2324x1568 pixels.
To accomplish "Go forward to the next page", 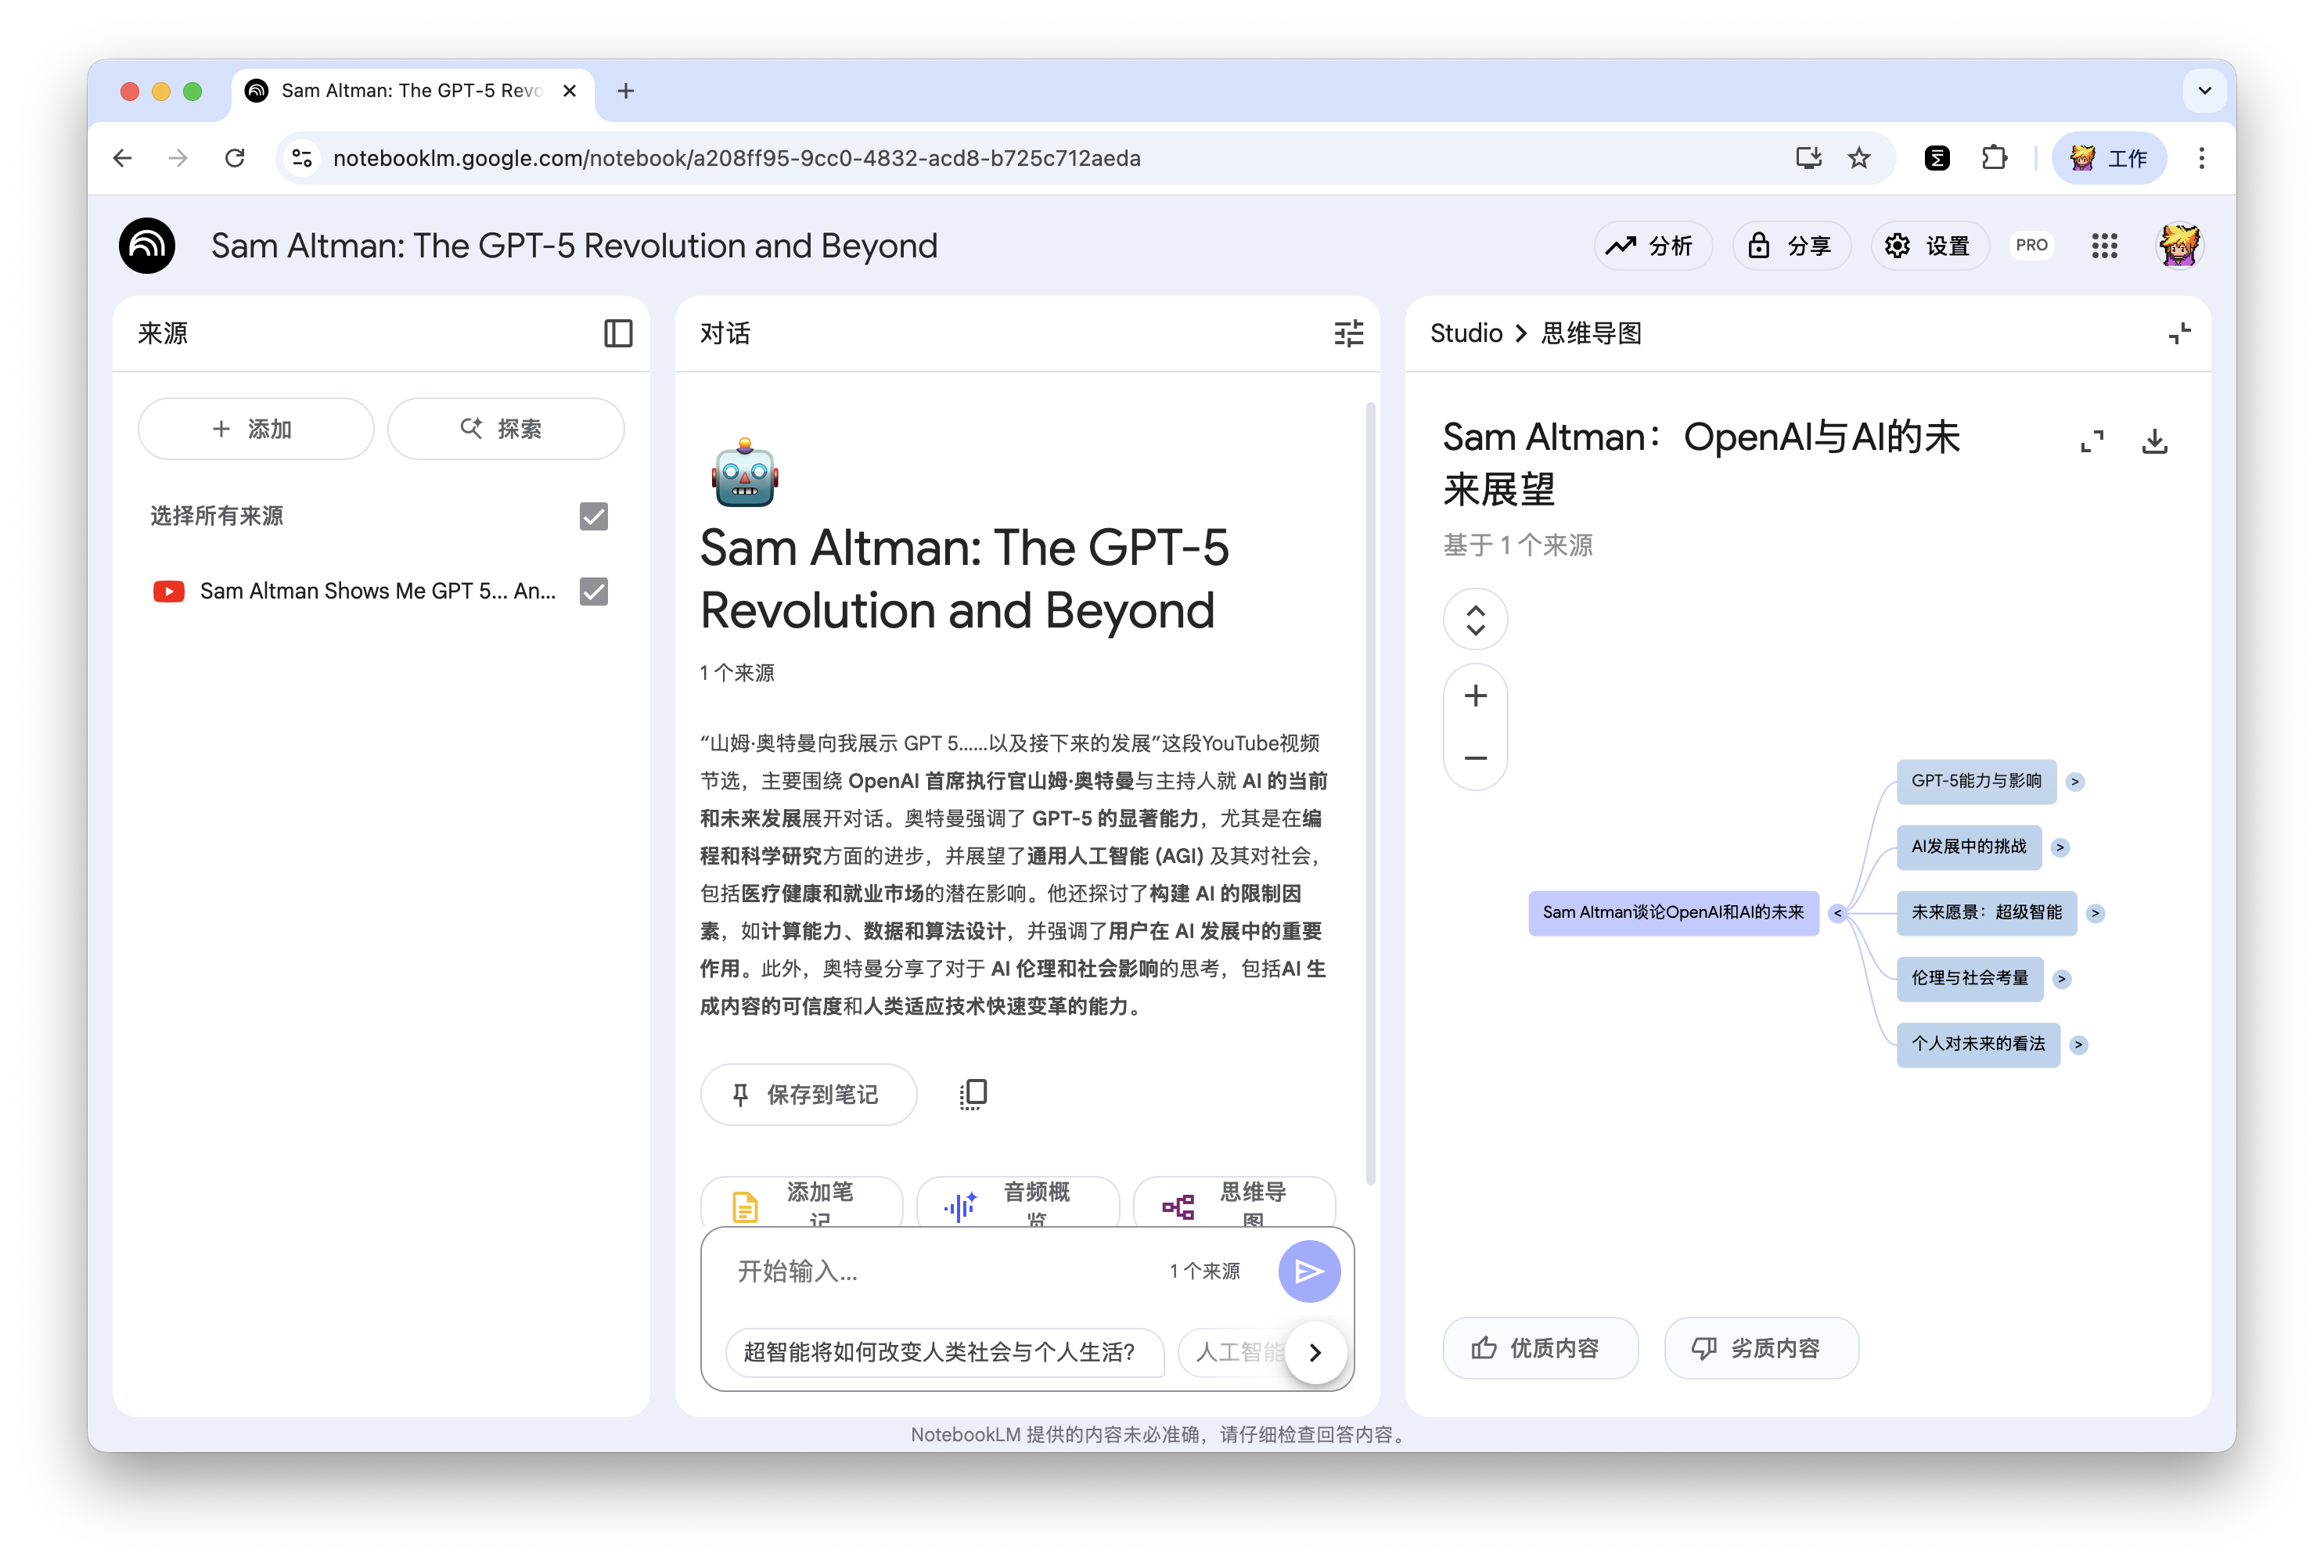I will (x=178, y=158).
